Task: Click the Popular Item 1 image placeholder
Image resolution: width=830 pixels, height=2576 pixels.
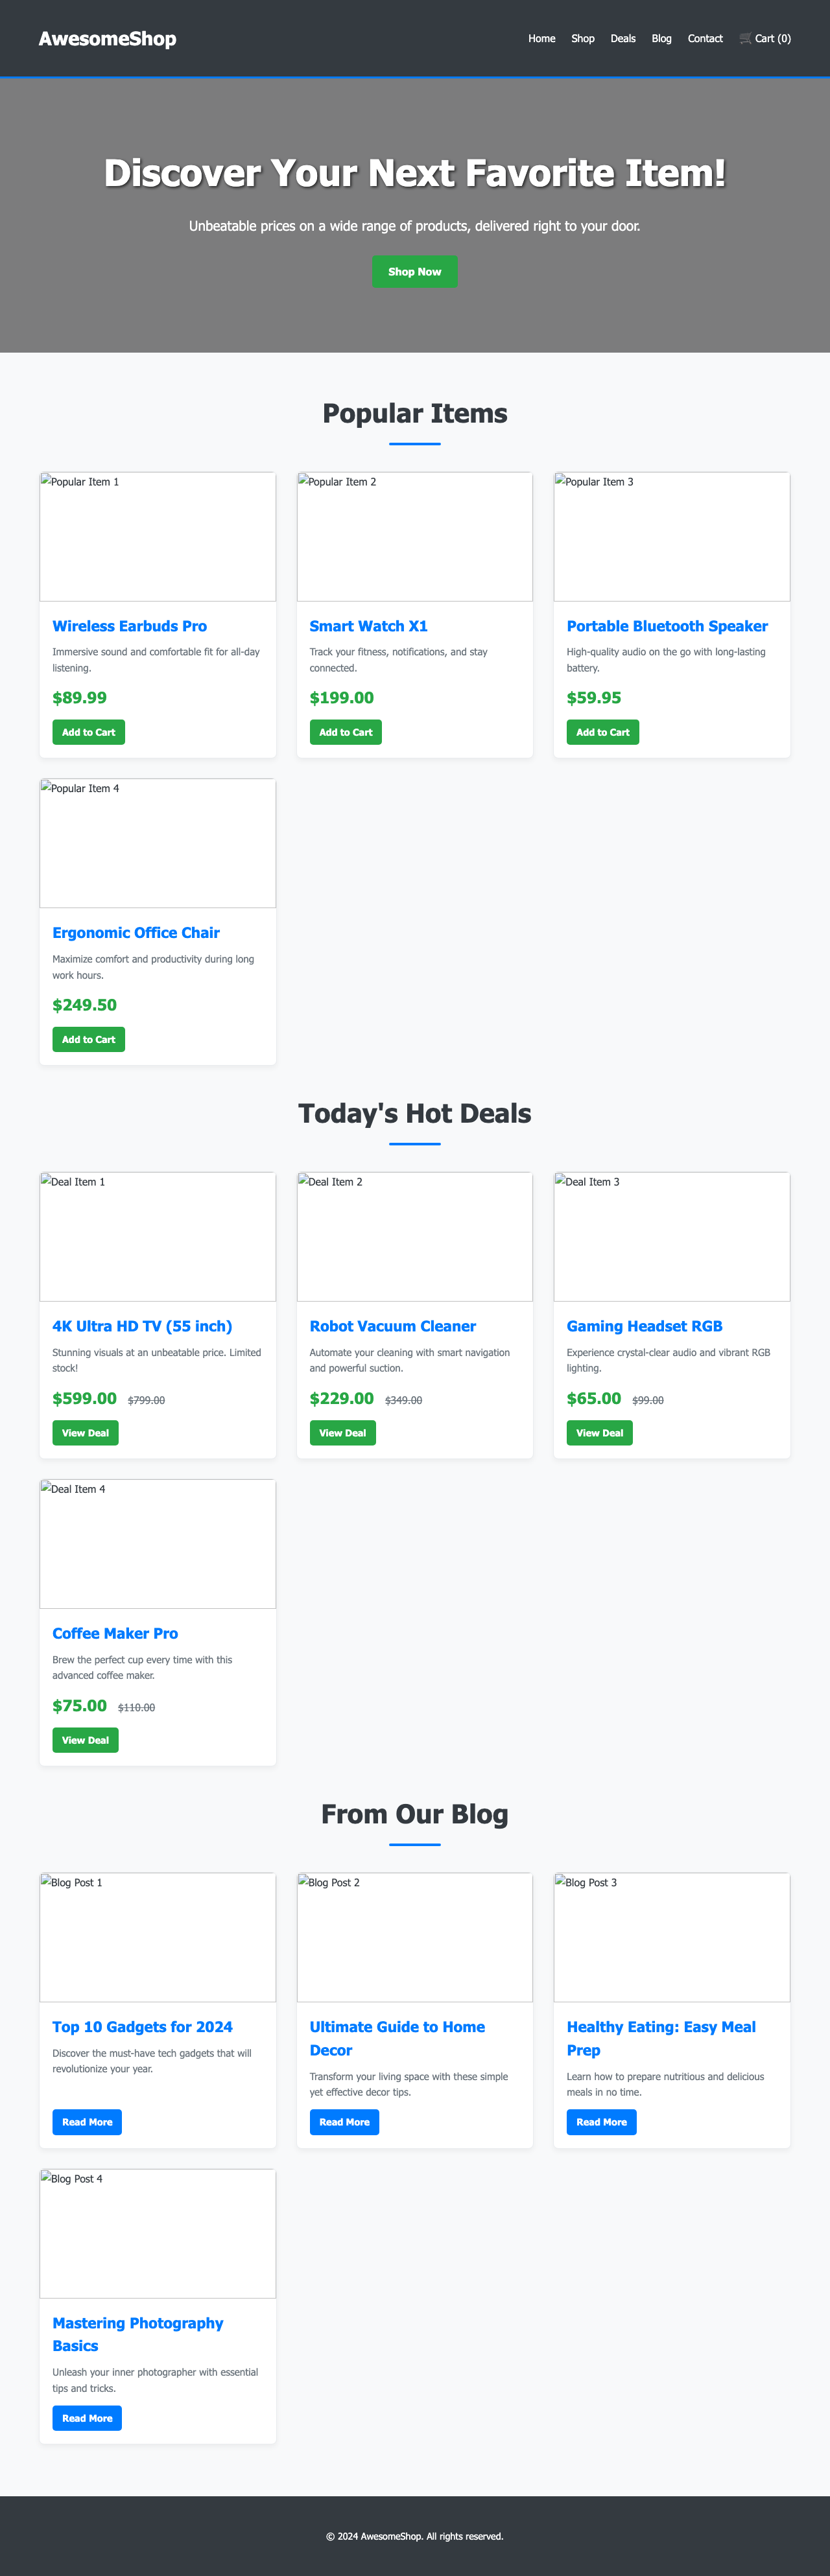Action: (x=157, y=536)
